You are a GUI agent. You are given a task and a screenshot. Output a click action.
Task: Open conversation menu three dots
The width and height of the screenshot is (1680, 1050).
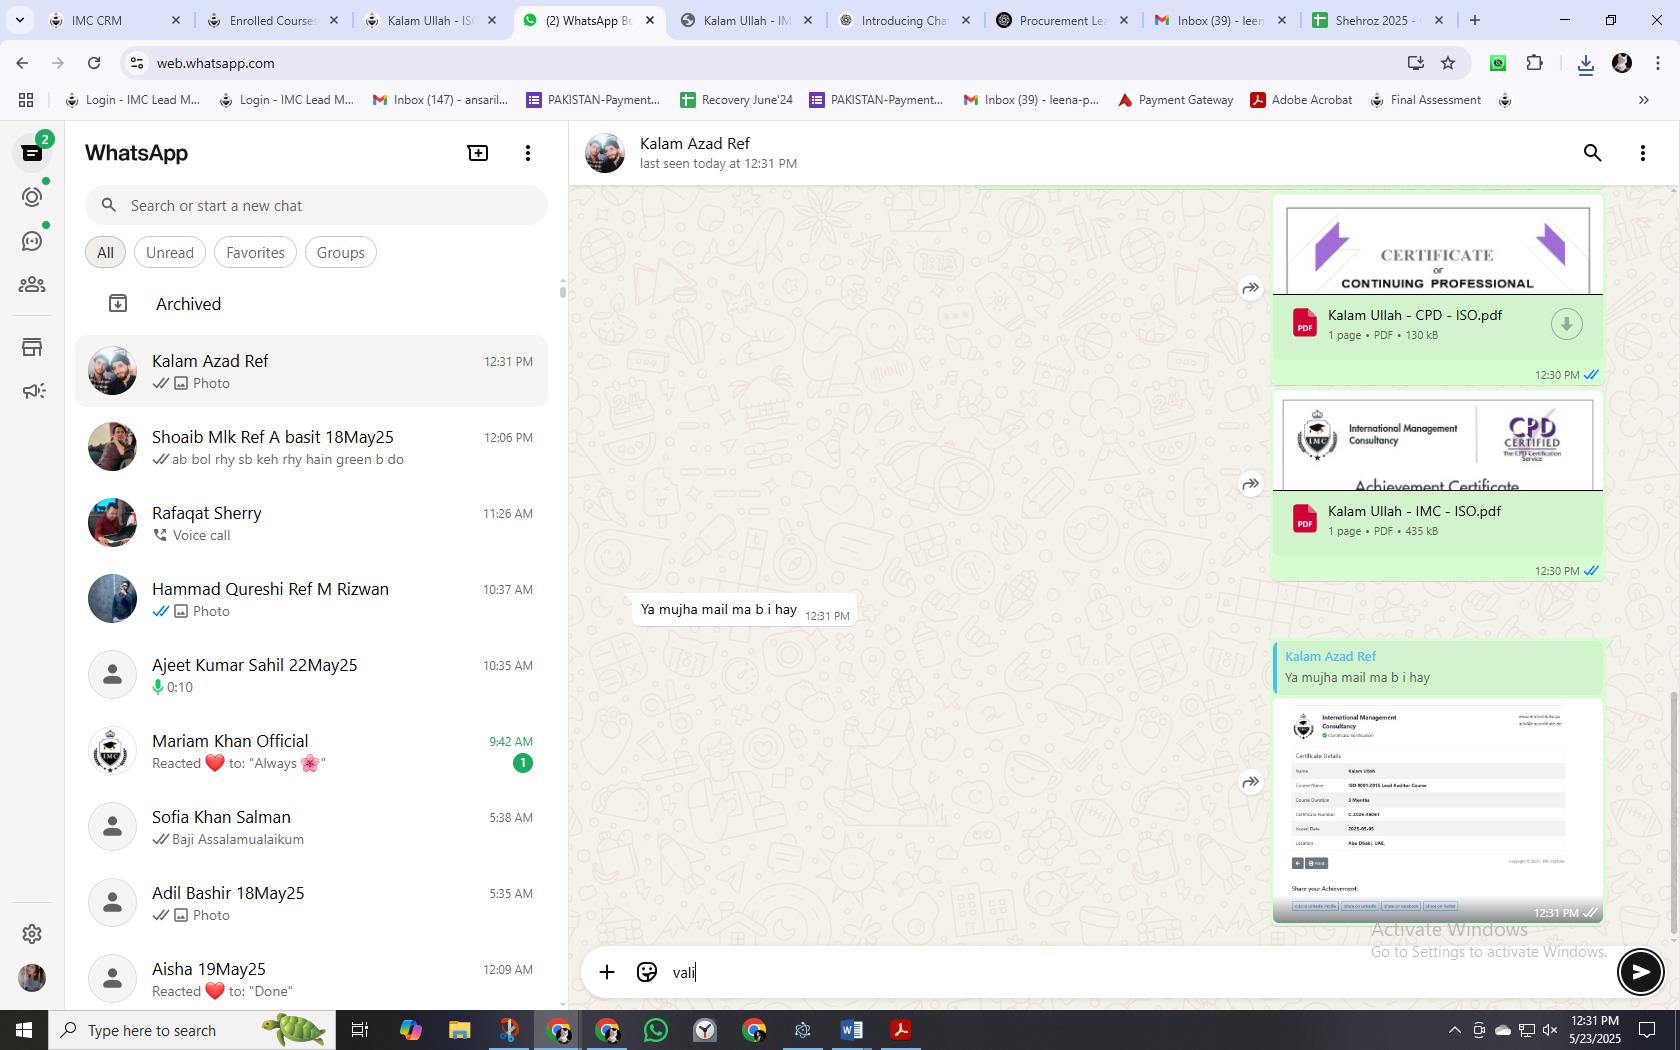[x=1642, y=153]
